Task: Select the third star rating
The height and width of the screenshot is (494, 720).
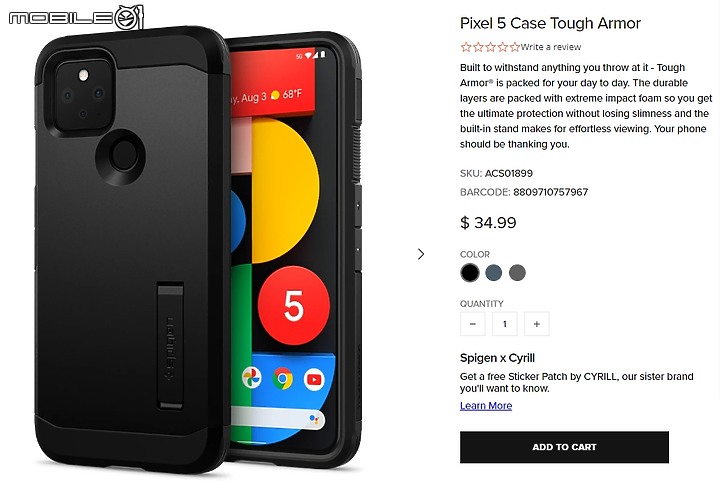Action: [490, 47]
